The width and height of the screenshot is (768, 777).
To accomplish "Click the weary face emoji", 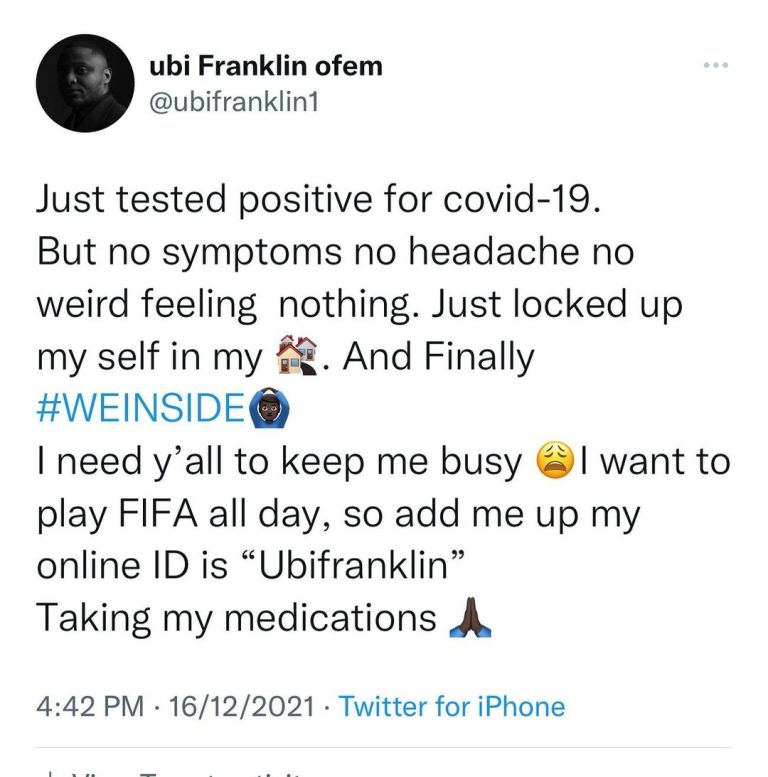I will [552, 461].
